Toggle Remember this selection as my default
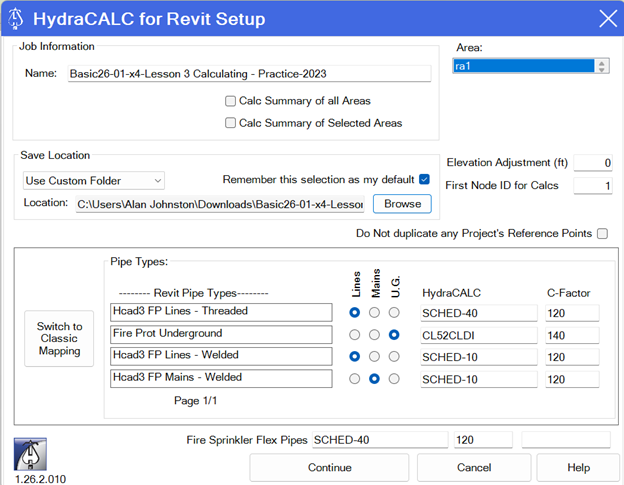Viewport: 624px width, 485px height. [425, 179]
